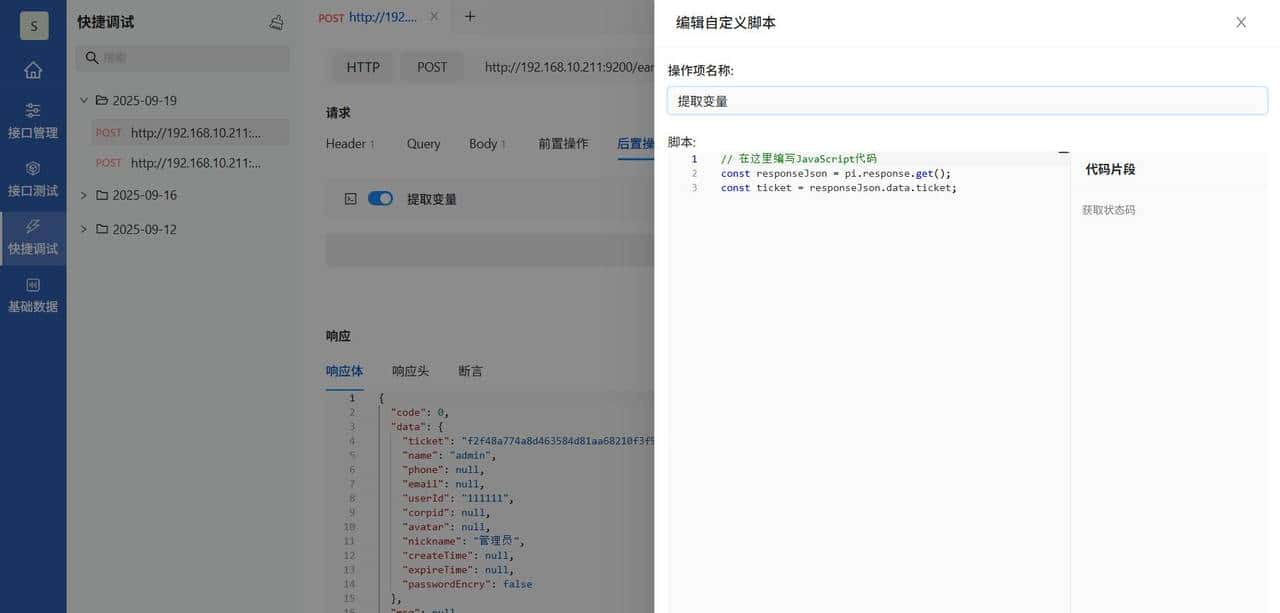
Task: Click the POST method button beside HTTP
Action: coord(432,67)
